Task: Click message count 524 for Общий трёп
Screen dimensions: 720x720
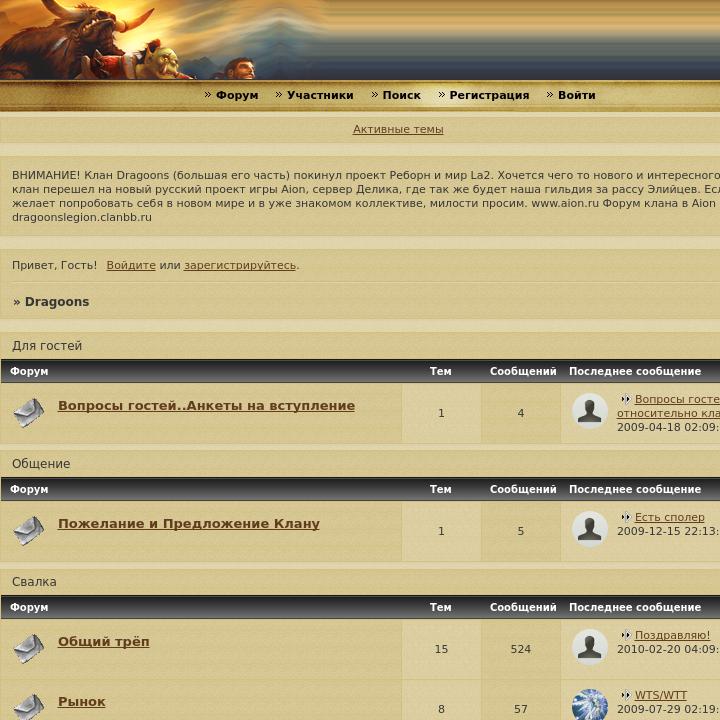Action: pos(521,649)
